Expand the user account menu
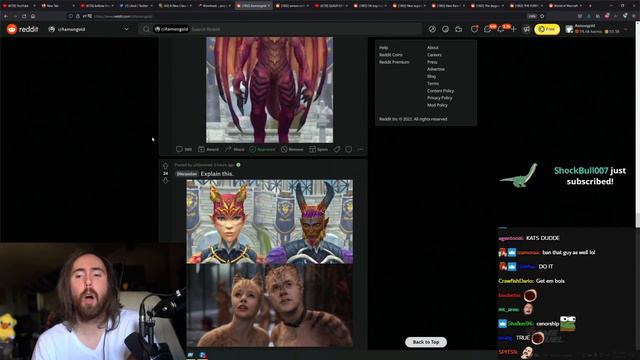 pyautogui.click(x=598, y=29)
